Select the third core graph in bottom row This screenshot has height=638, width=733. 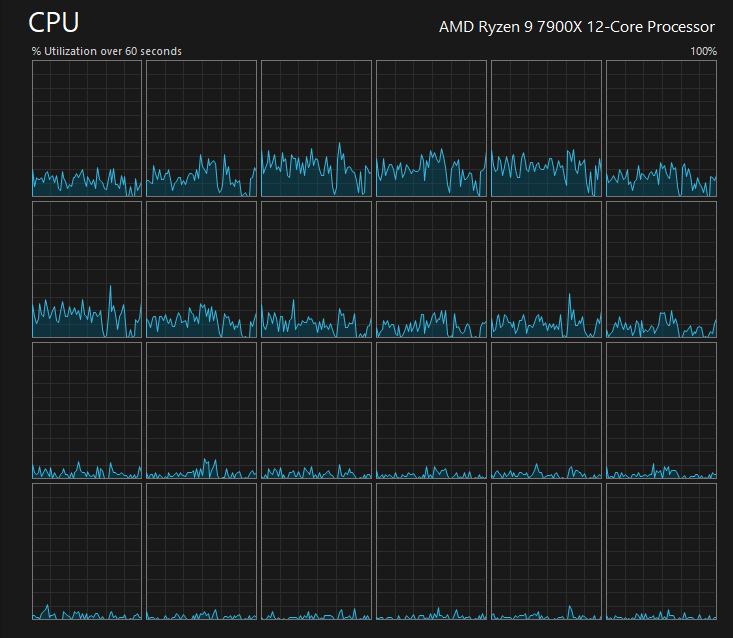click(316, 552)
